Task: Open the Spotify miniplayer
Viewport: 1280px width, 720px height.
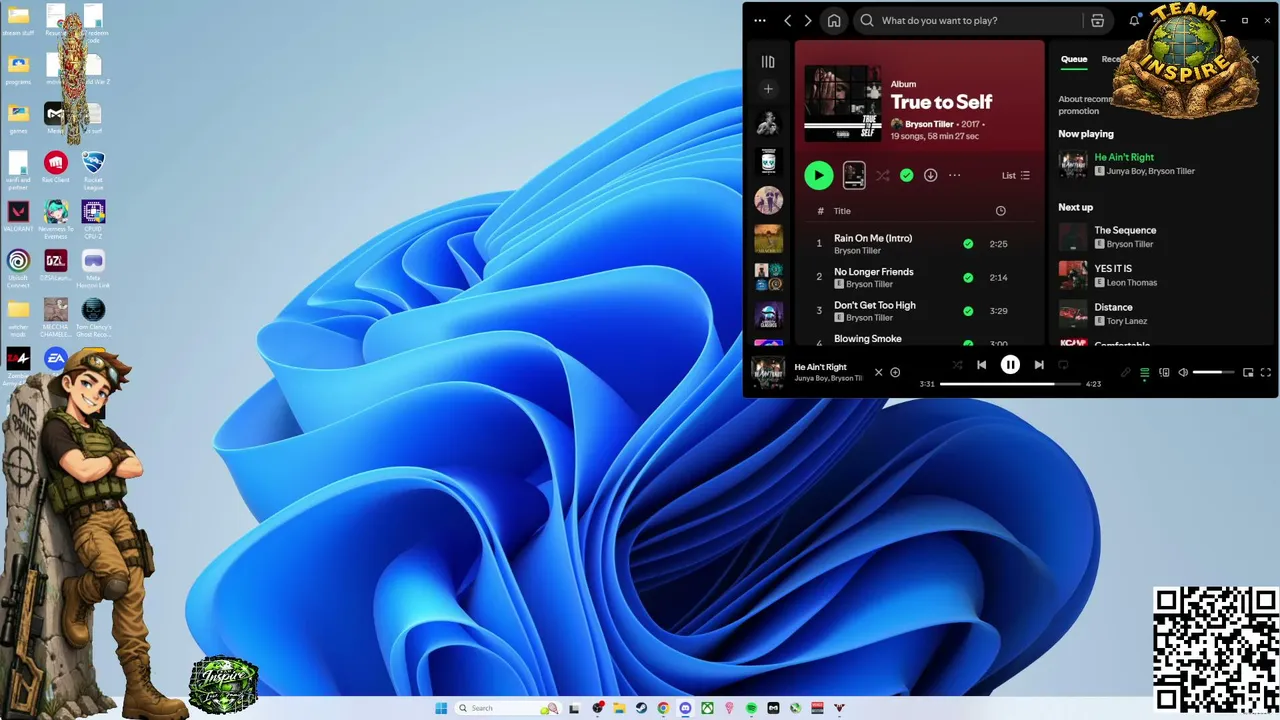Action: (1248, 372)
